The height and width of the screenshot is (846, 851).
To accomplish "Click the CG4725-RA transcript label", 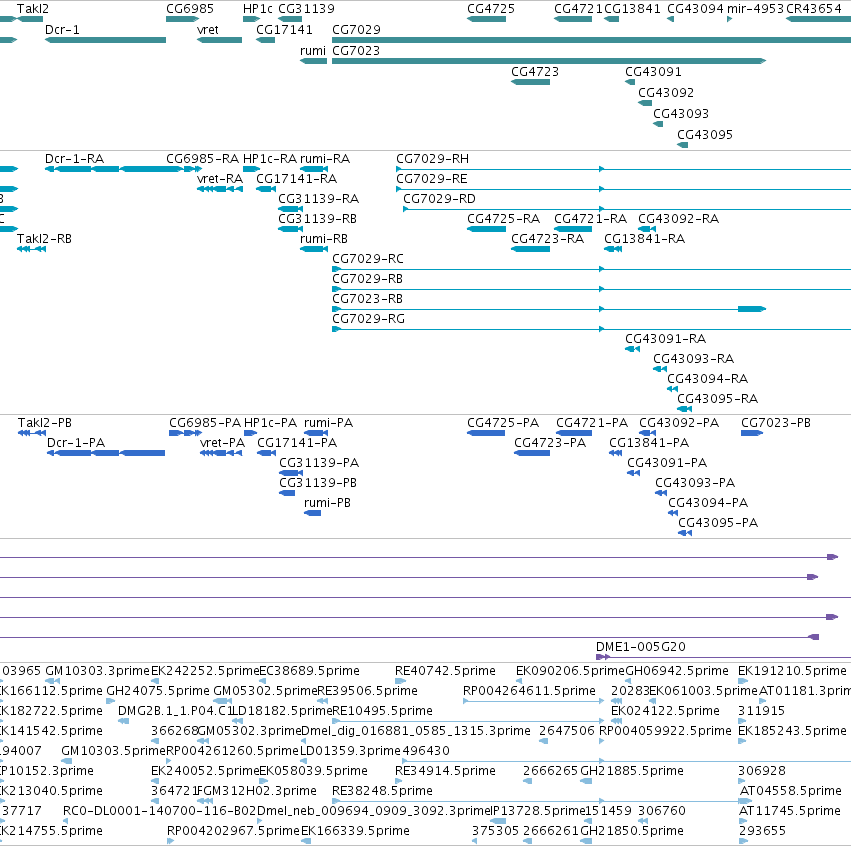I will click(504, 219).
